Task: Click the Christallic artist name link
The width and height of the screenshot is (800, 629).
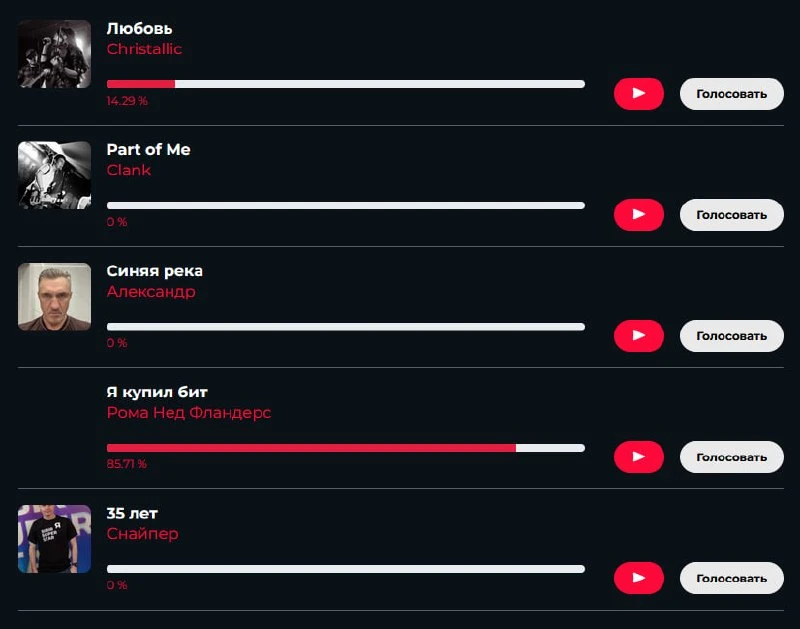Action: pyautogui.click(x=144, y=49)
